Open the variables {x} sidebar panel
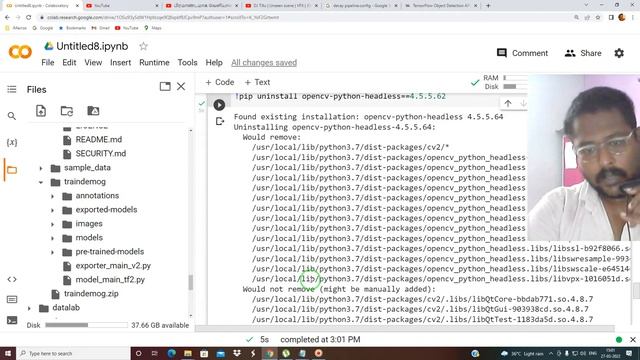The height and width of the screenshot is (360, 640). [x=12, y=142]
